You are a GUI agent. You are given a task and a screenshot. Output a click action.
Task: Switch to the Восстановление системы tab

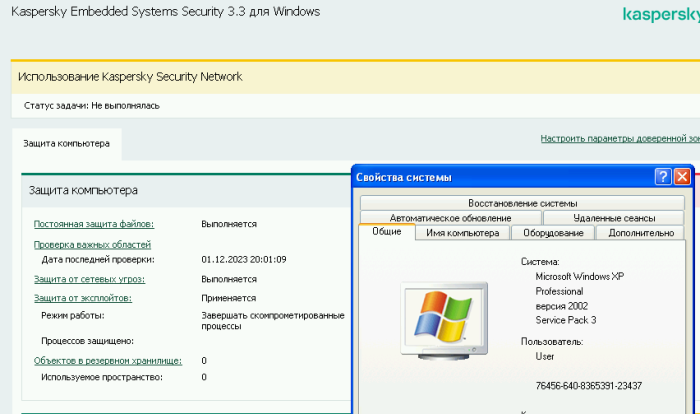coord(522,203)
